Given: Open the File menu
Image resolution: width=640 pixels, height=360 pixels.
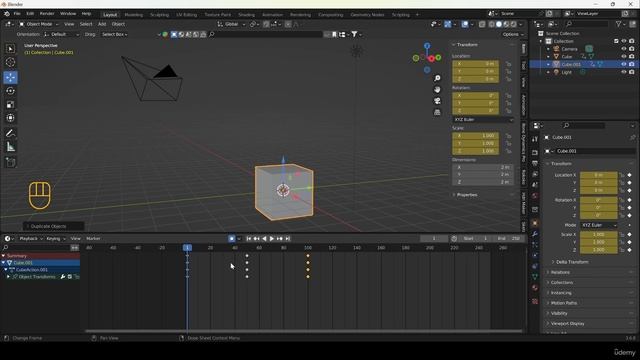Looking at the screenshot, I should [17, 14].
